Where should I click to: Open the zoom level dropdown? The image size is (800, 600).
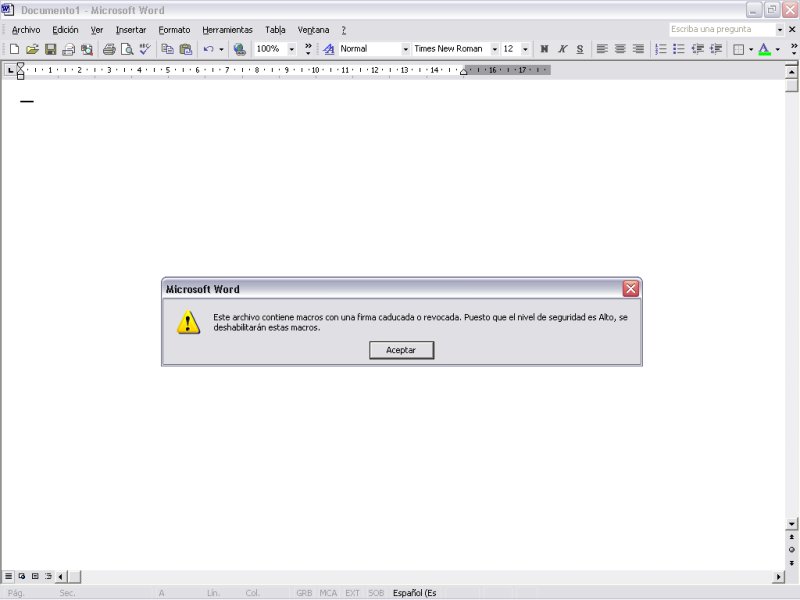291,49
